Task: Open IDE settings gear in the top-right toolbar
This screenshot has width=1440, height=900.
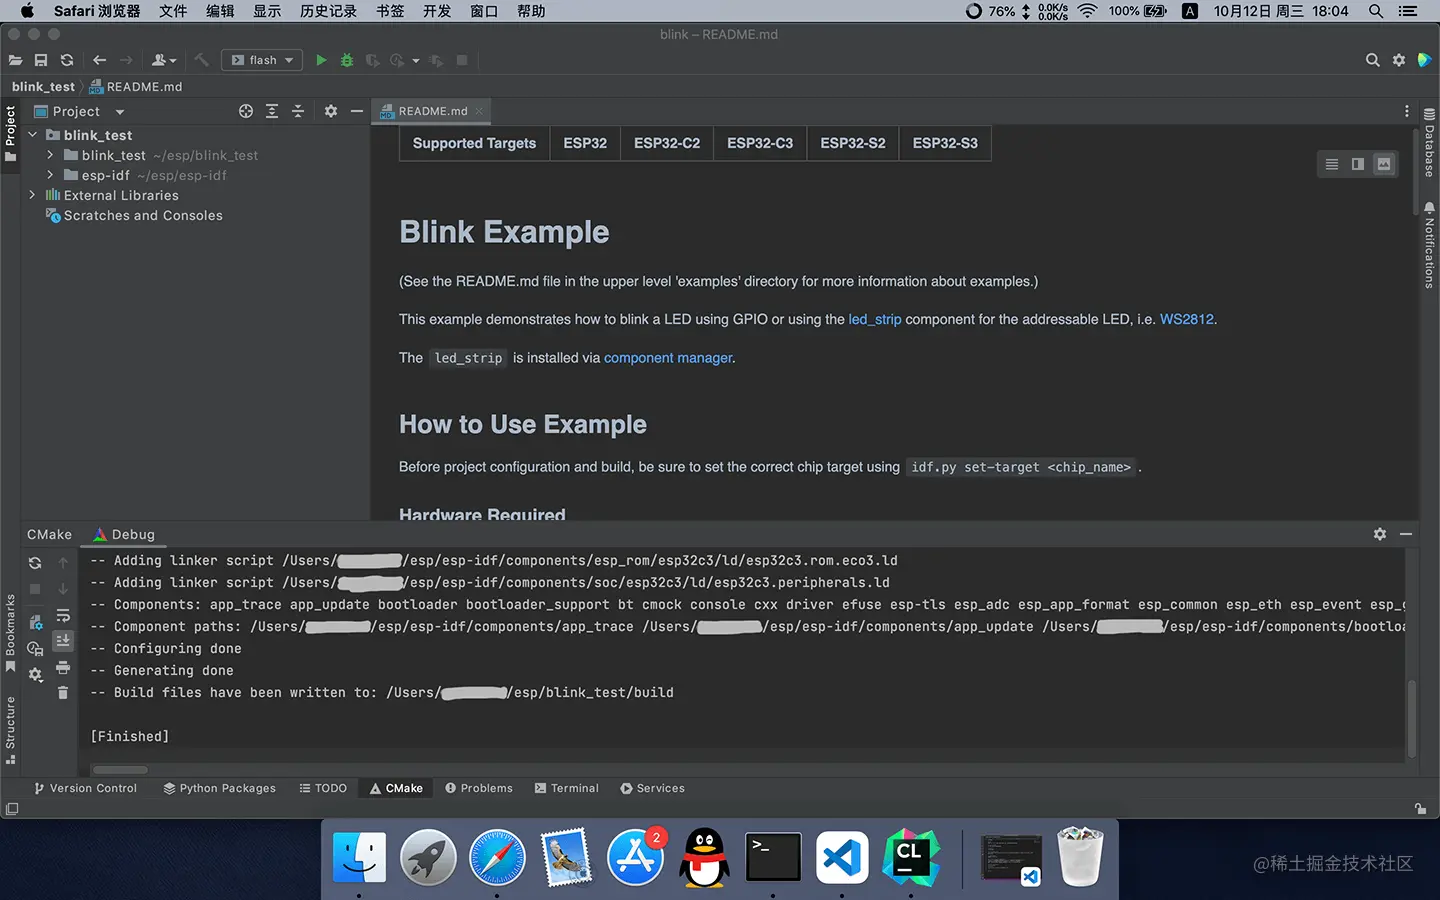Action: click(1399, 60)
